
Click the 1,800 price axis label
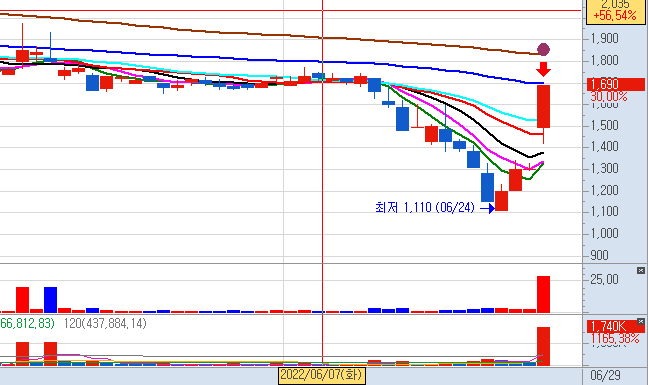pyautogui.click(x=605, y=61)
